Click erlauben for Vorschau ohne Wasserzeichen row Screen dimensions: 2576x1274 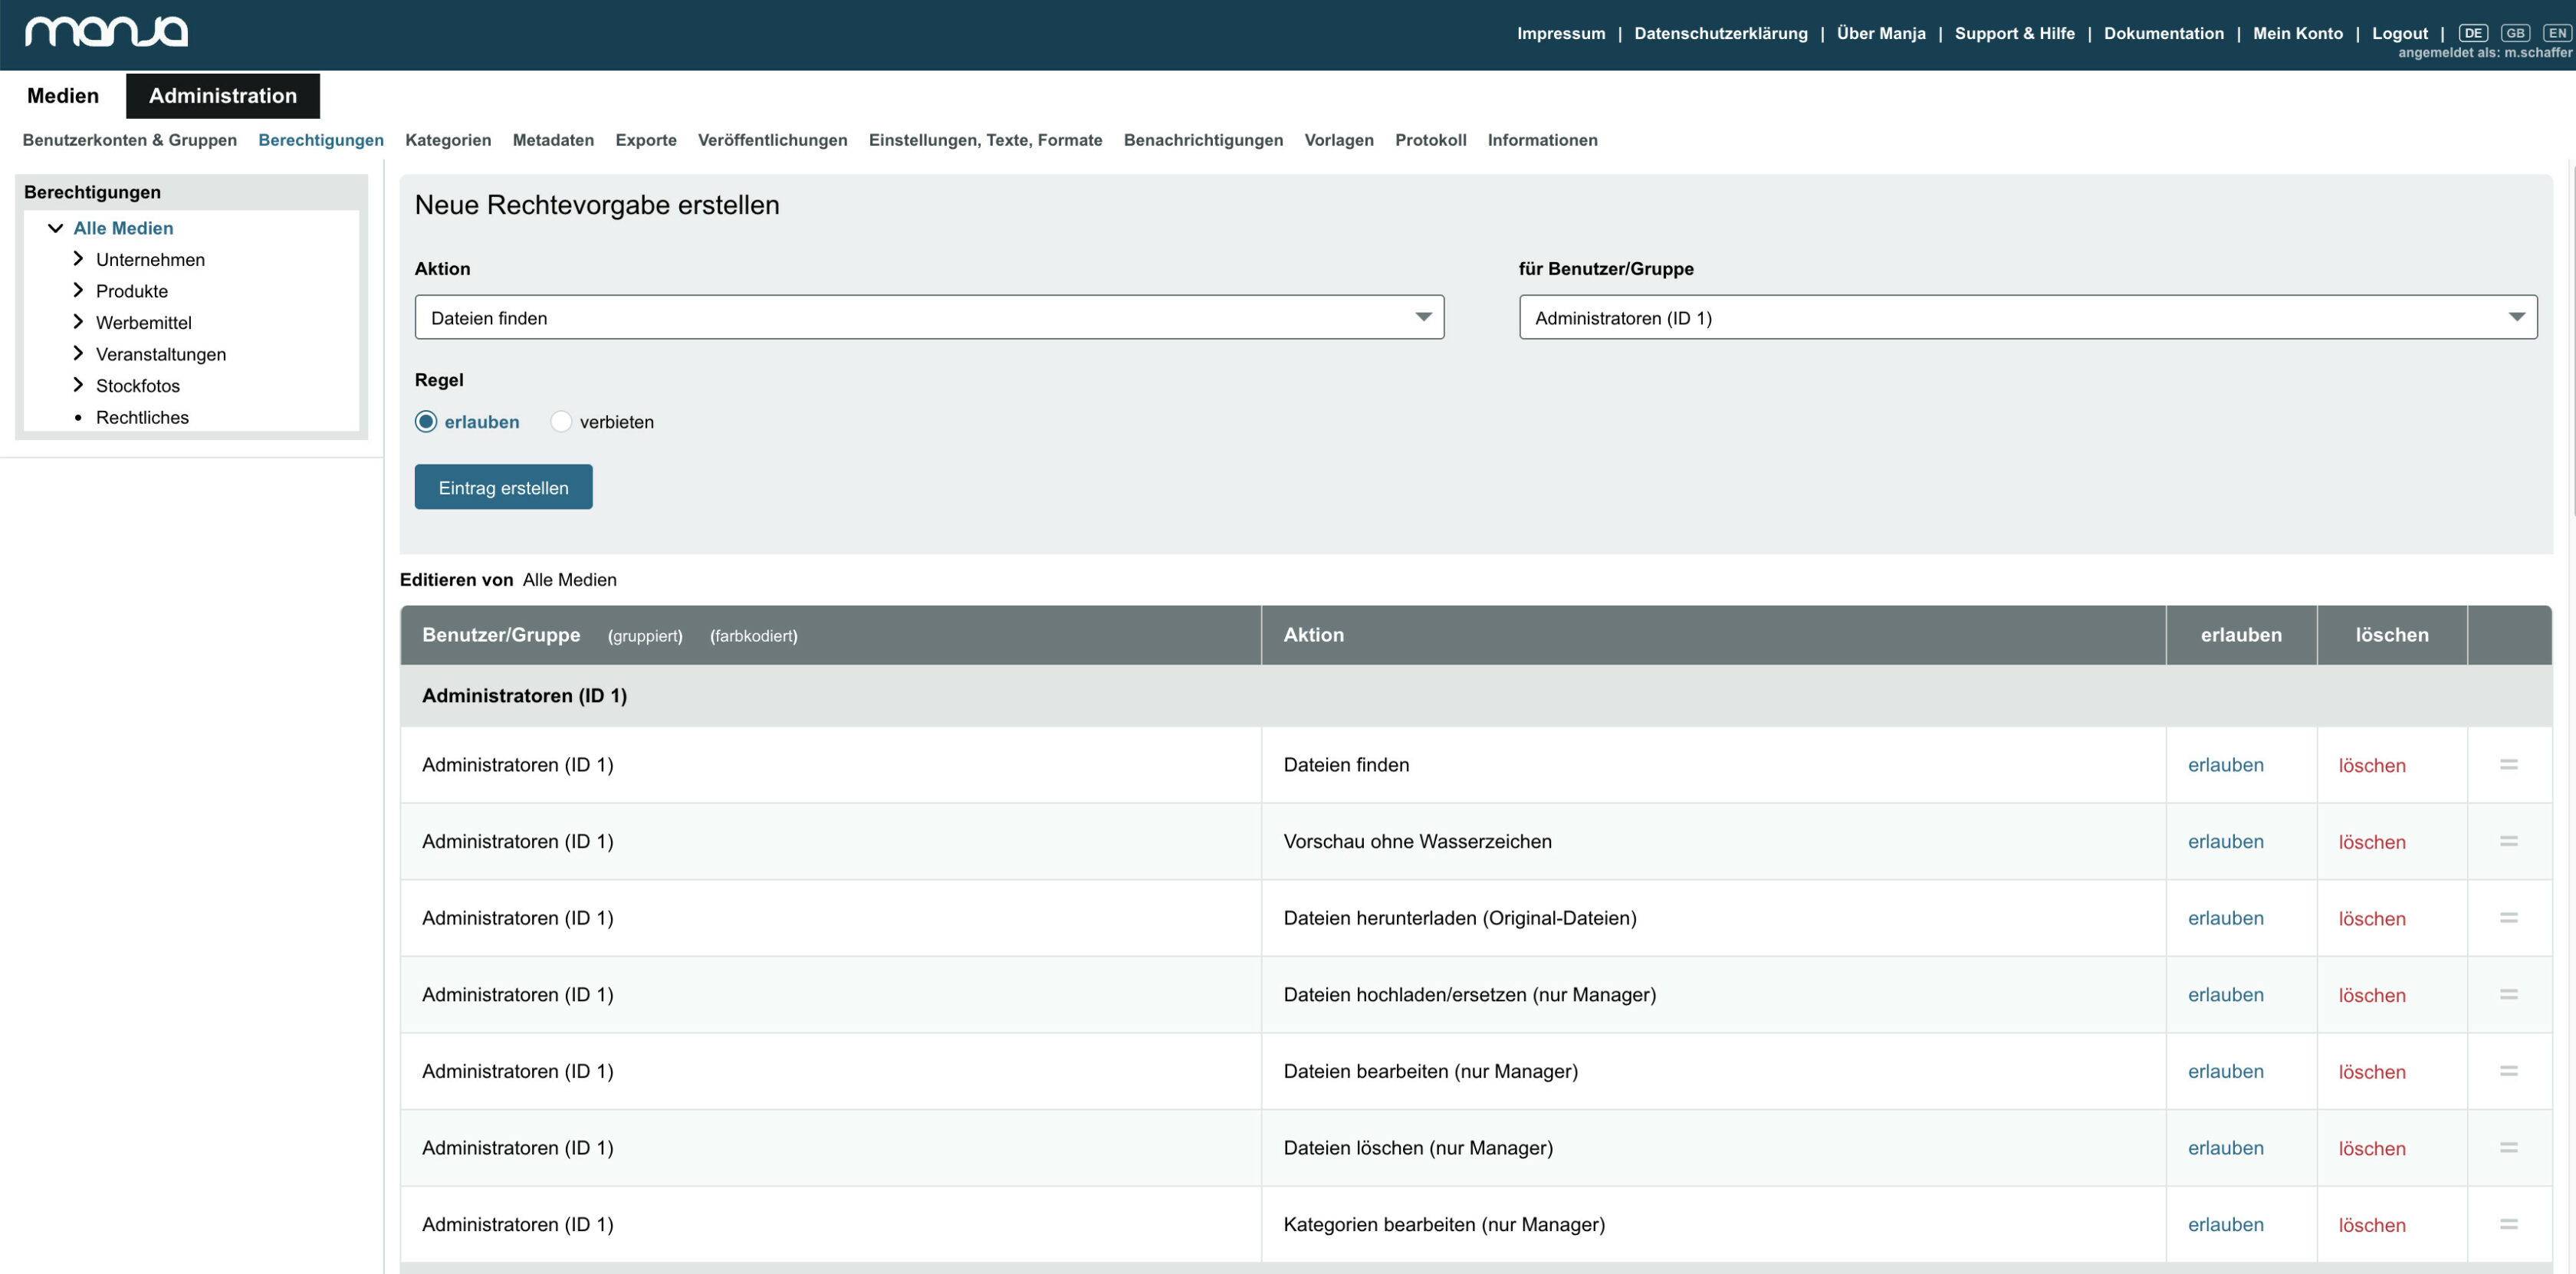pyautogui.click(x=2225, y=841)
